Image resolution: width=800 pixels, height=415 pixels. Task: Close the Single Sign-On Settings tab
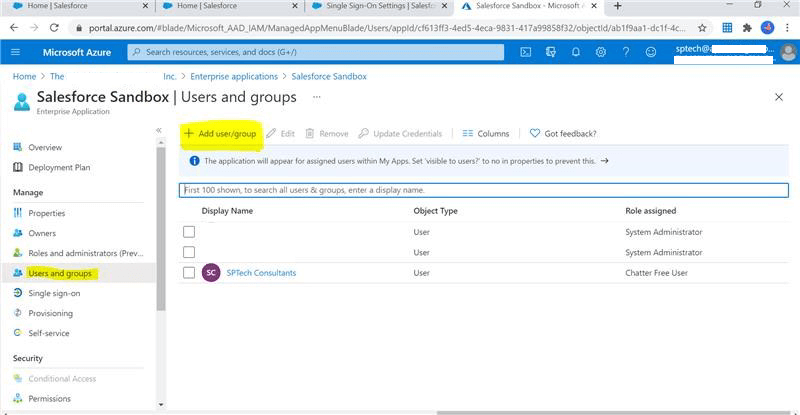(444, 6)
